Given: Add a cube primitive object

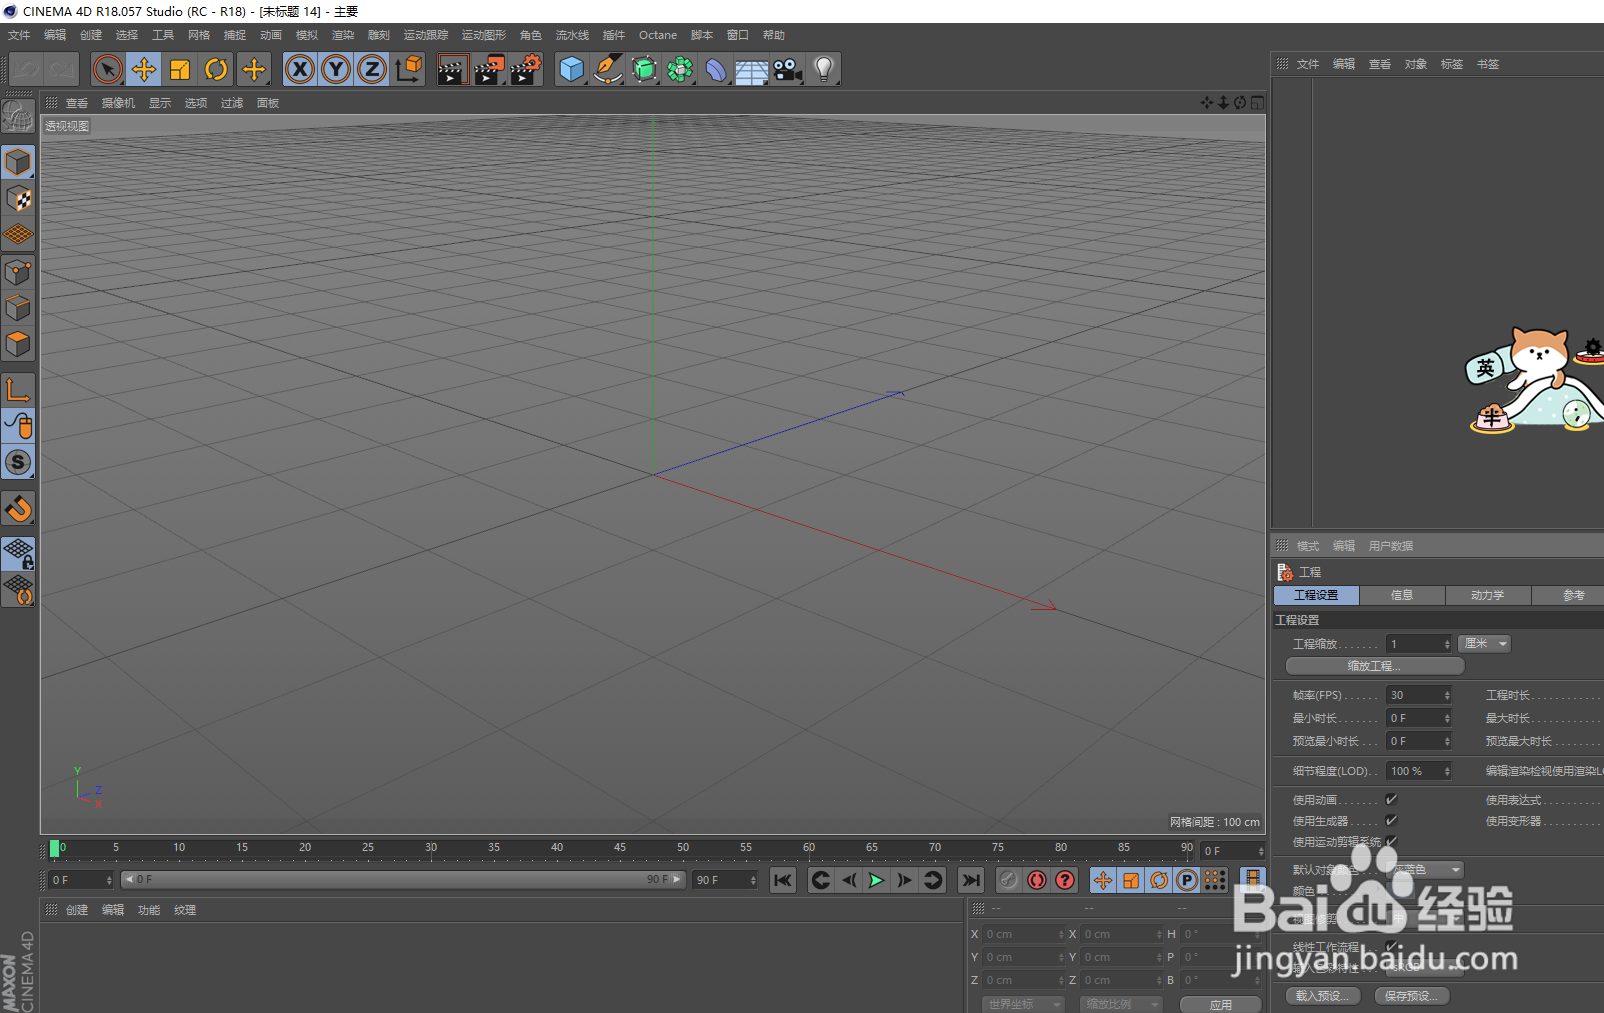Looking at the screenshot, I should [x=571, y=70].
